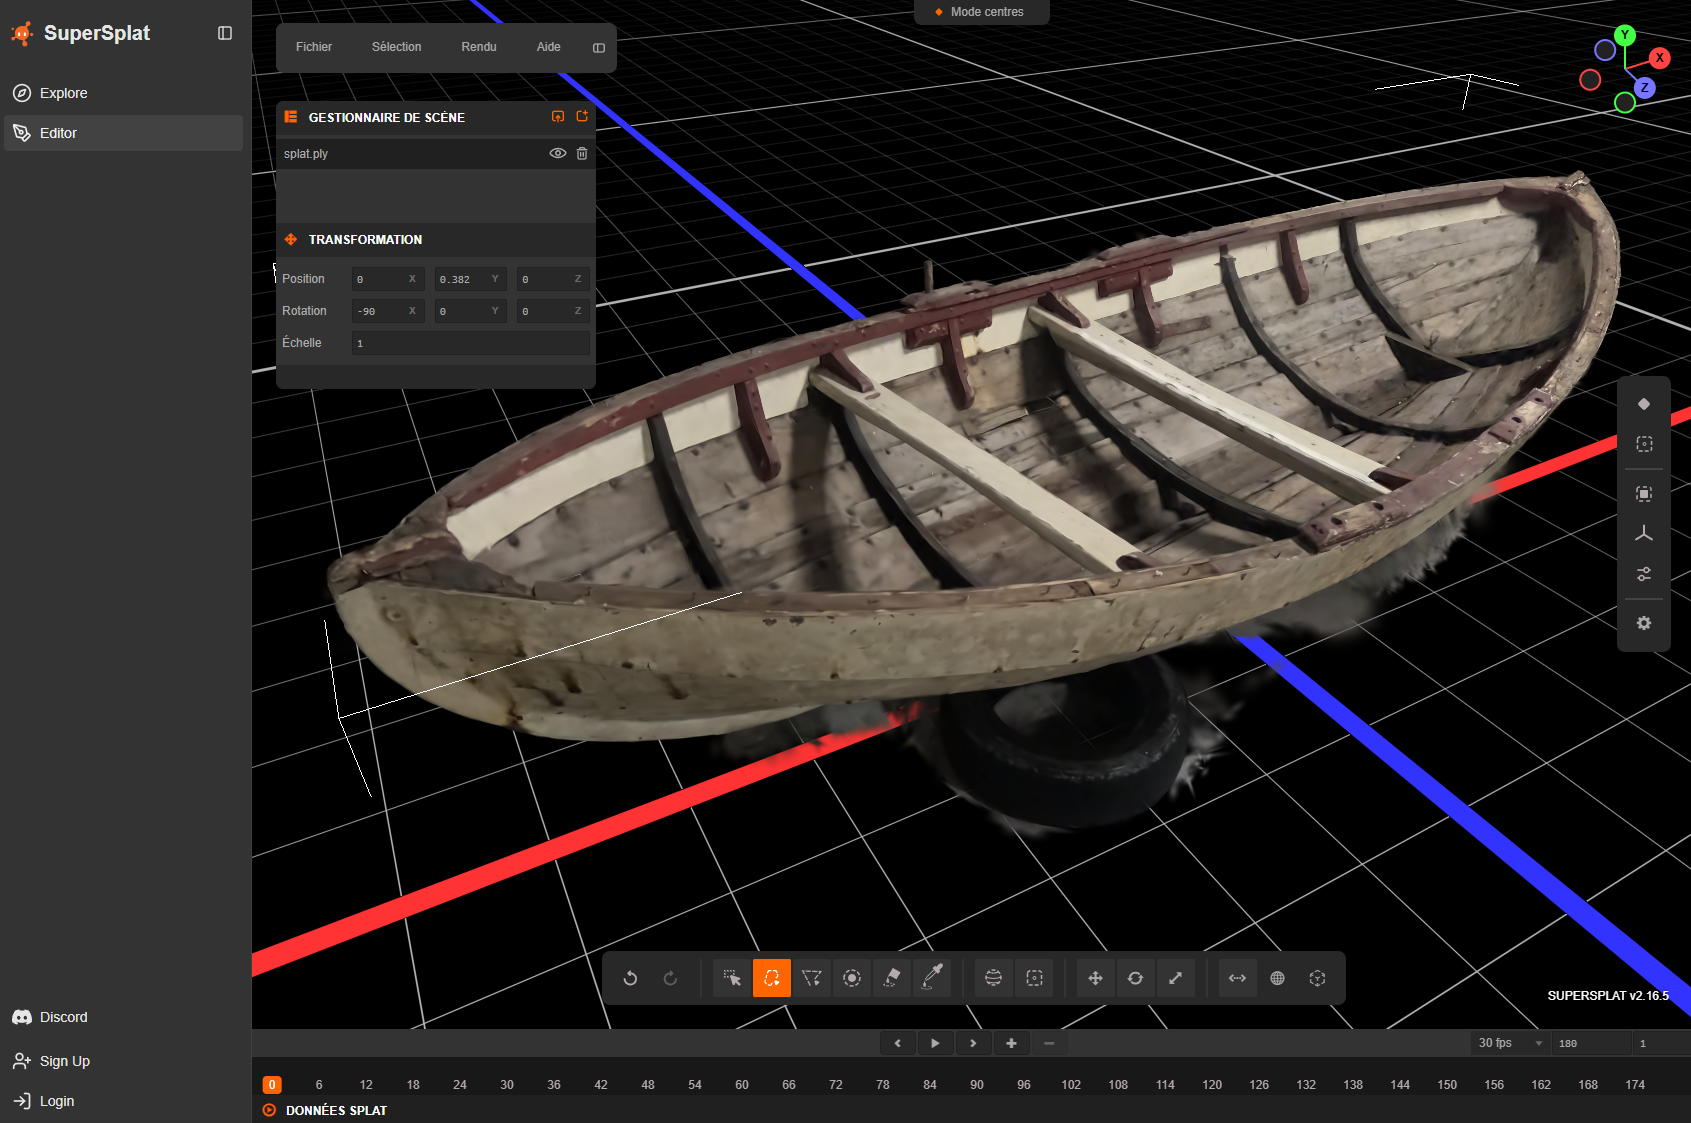The width and height of the screenshot is (1691, 1123).
Task: Select the lasso selection tool
Action: [x=771, y=978]
